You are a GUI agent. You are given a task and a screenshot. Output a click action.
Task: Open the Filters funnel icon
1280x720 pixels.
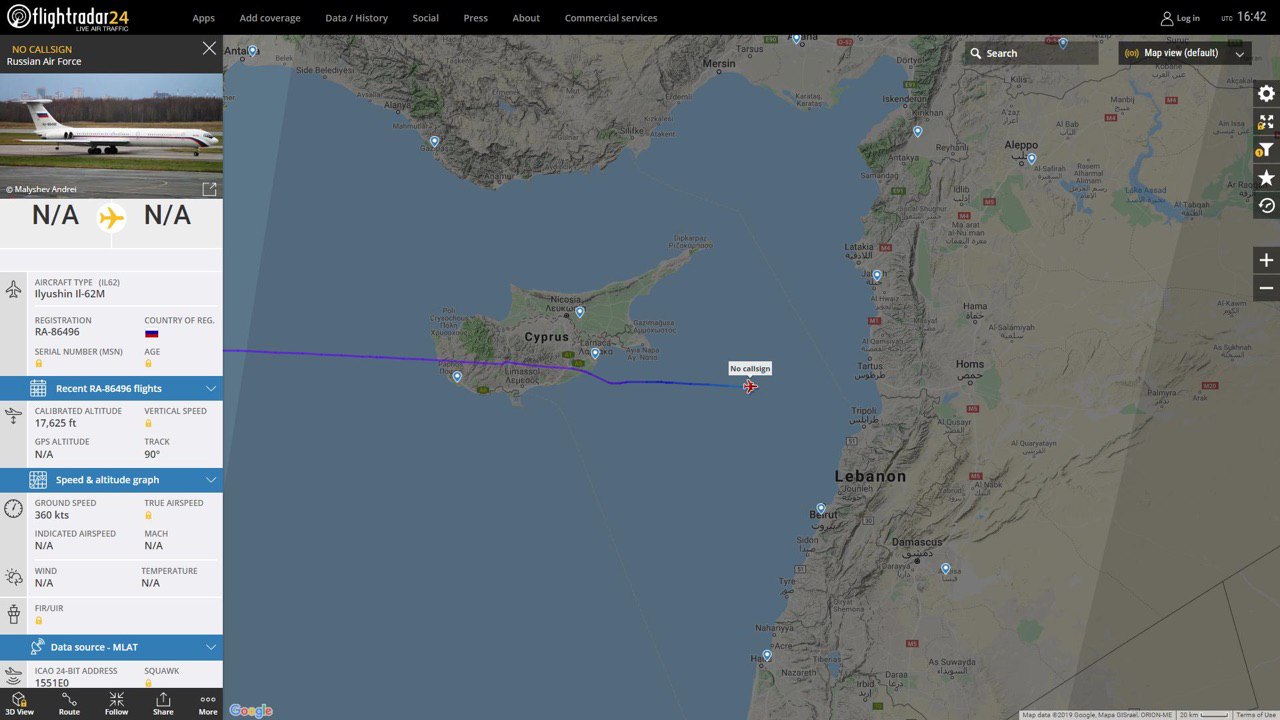(1266, 150)
